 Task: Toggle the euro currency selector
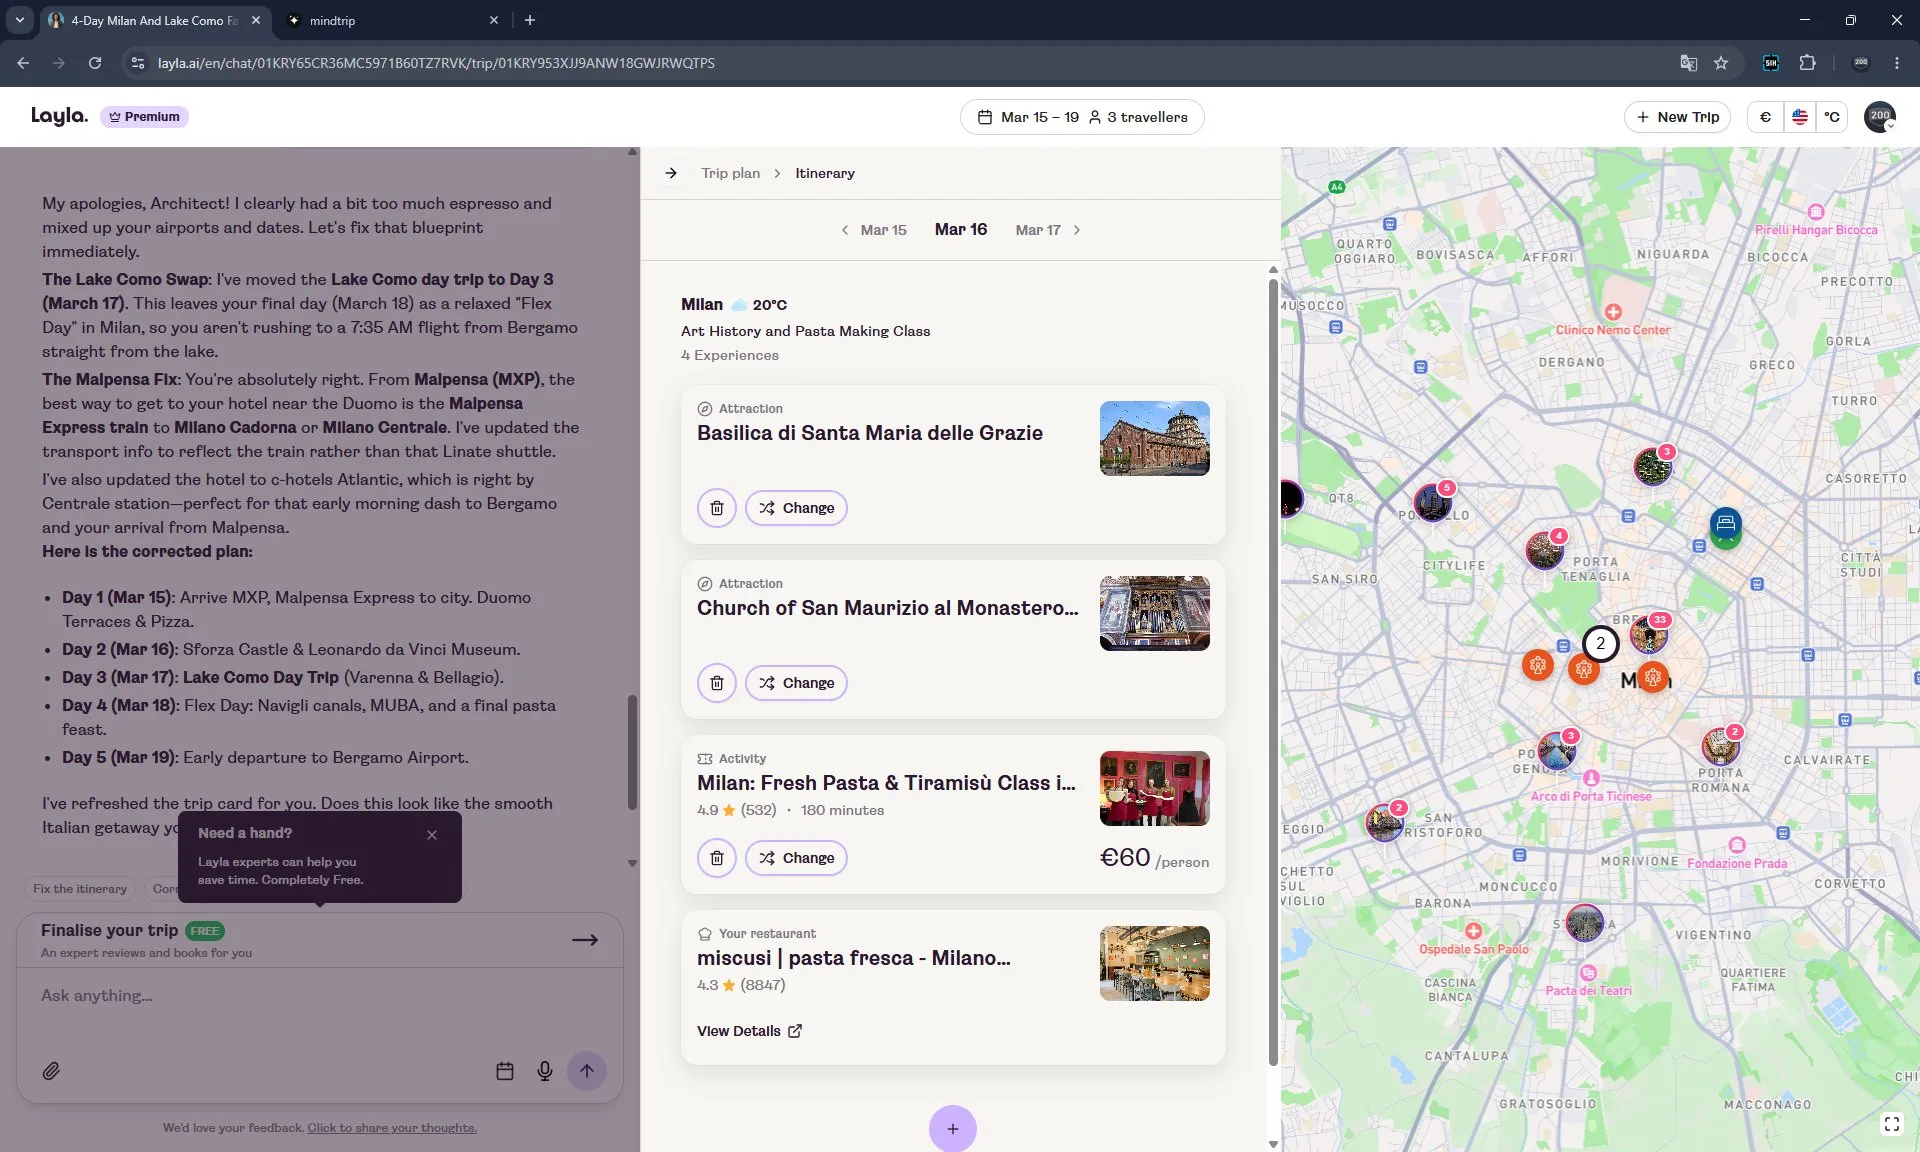tap(1765, 117)
